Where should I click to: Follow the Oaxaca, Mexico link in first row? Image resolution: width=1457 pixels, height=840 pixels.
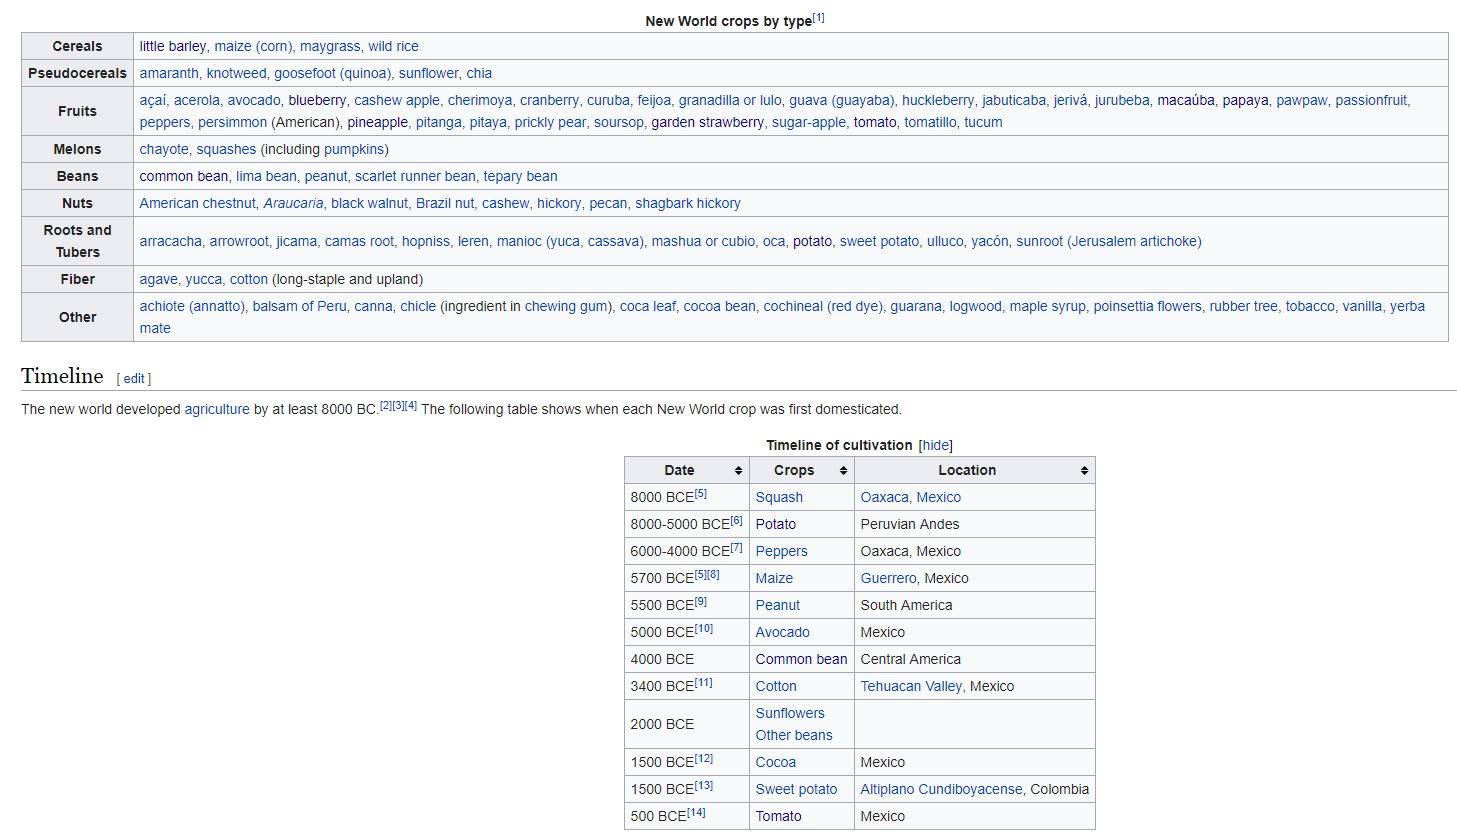pyautogui.click(x=910, y=497)
